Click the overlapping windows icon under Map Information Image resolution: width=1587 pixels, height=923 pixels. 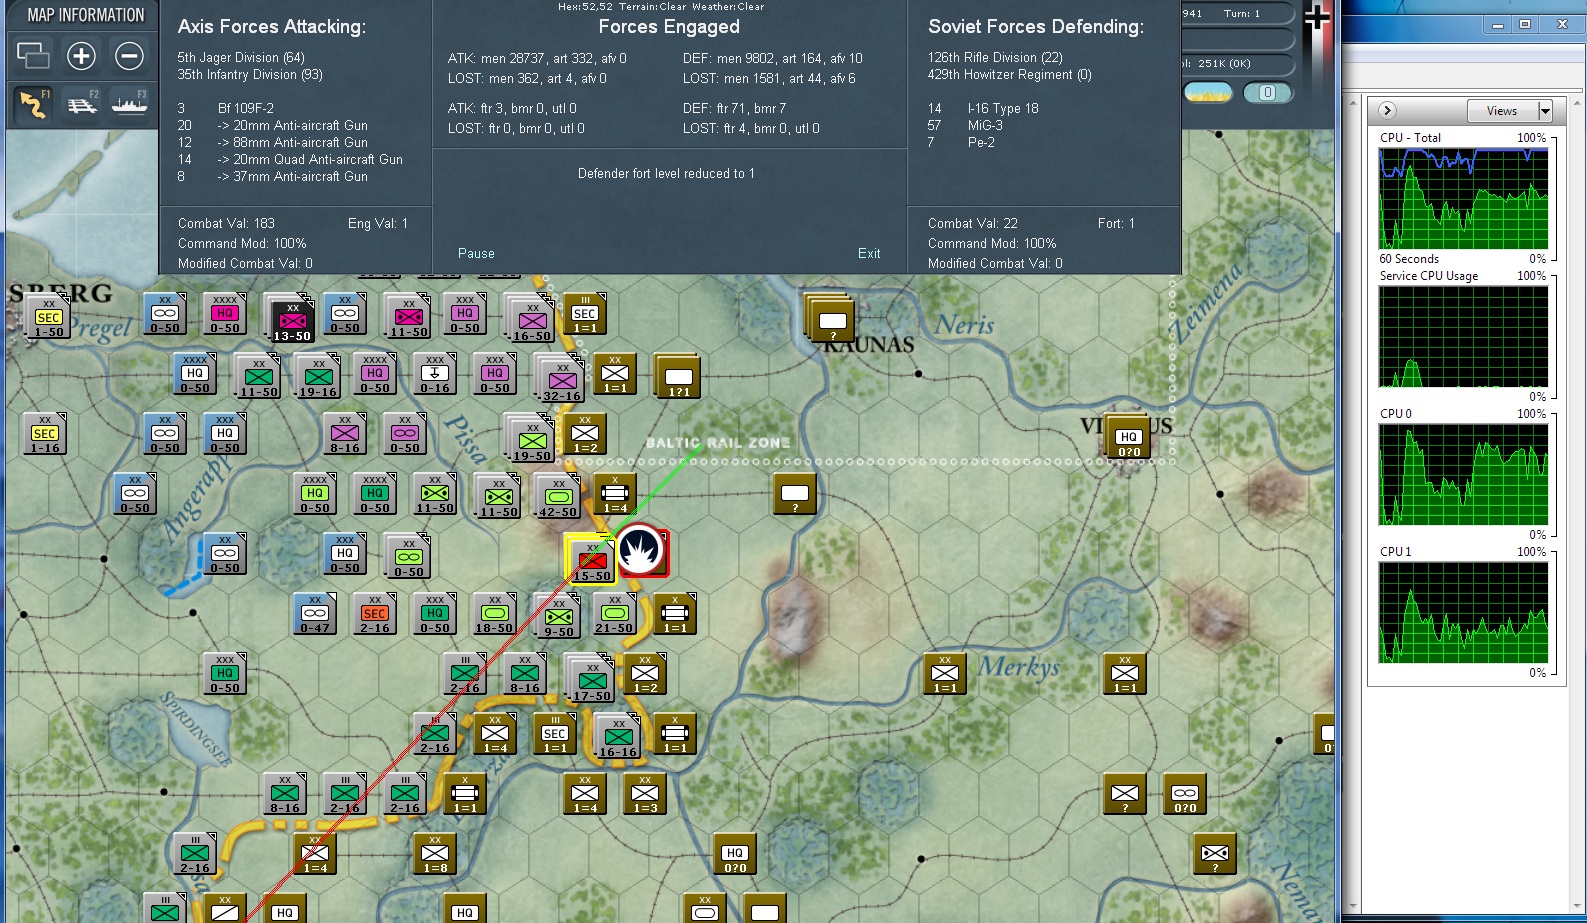[33, 56]
